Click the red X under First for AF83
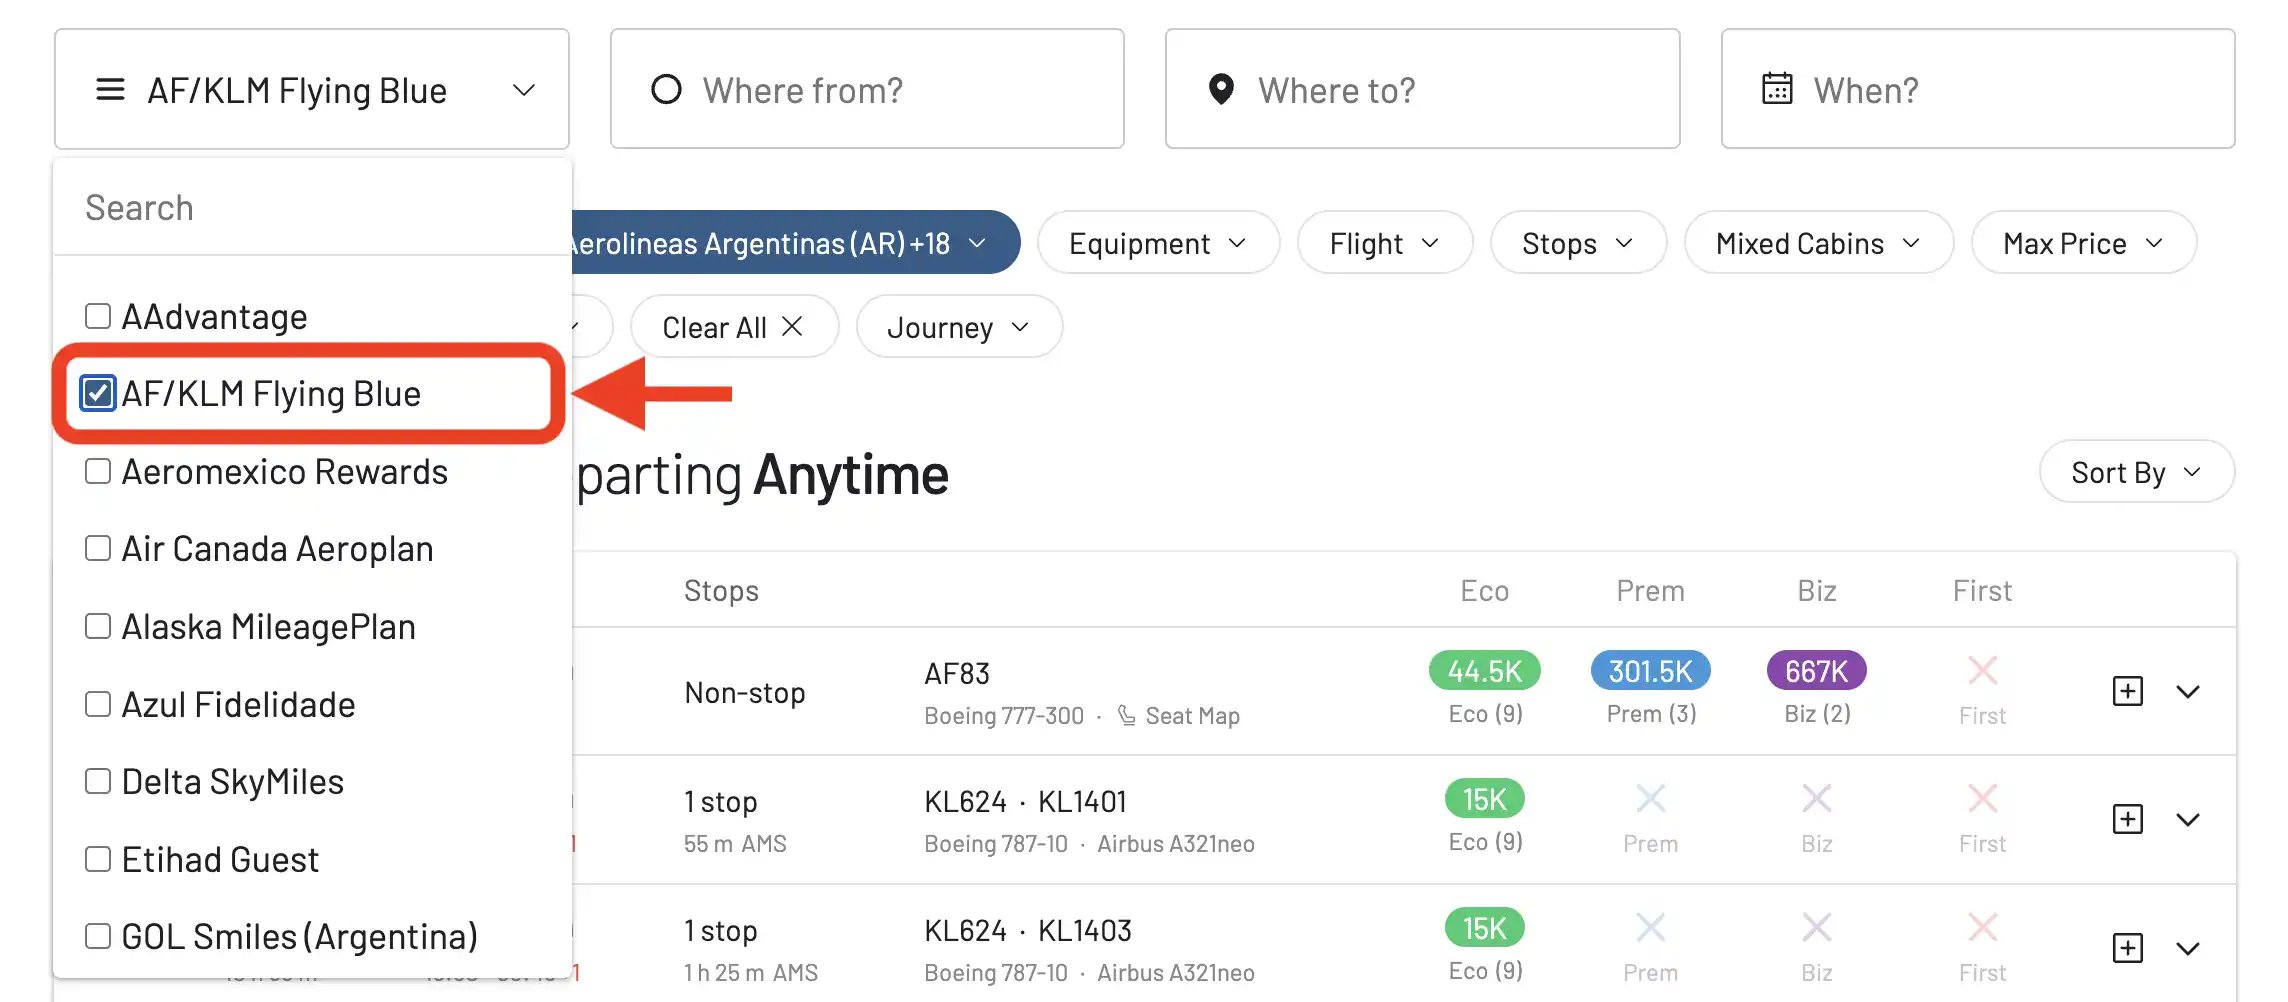 tap(1982, 670)
